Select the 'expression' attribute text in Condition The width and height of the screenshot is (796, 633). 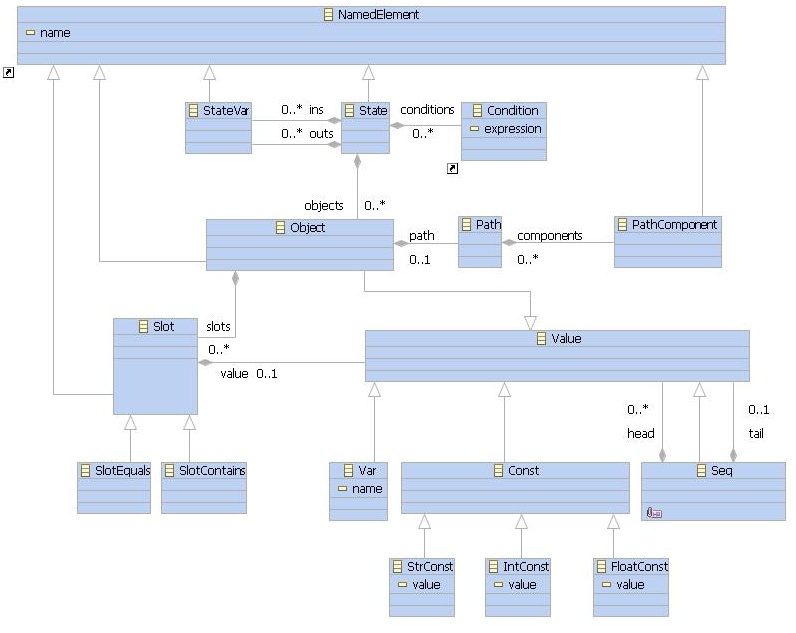[513, 129]
